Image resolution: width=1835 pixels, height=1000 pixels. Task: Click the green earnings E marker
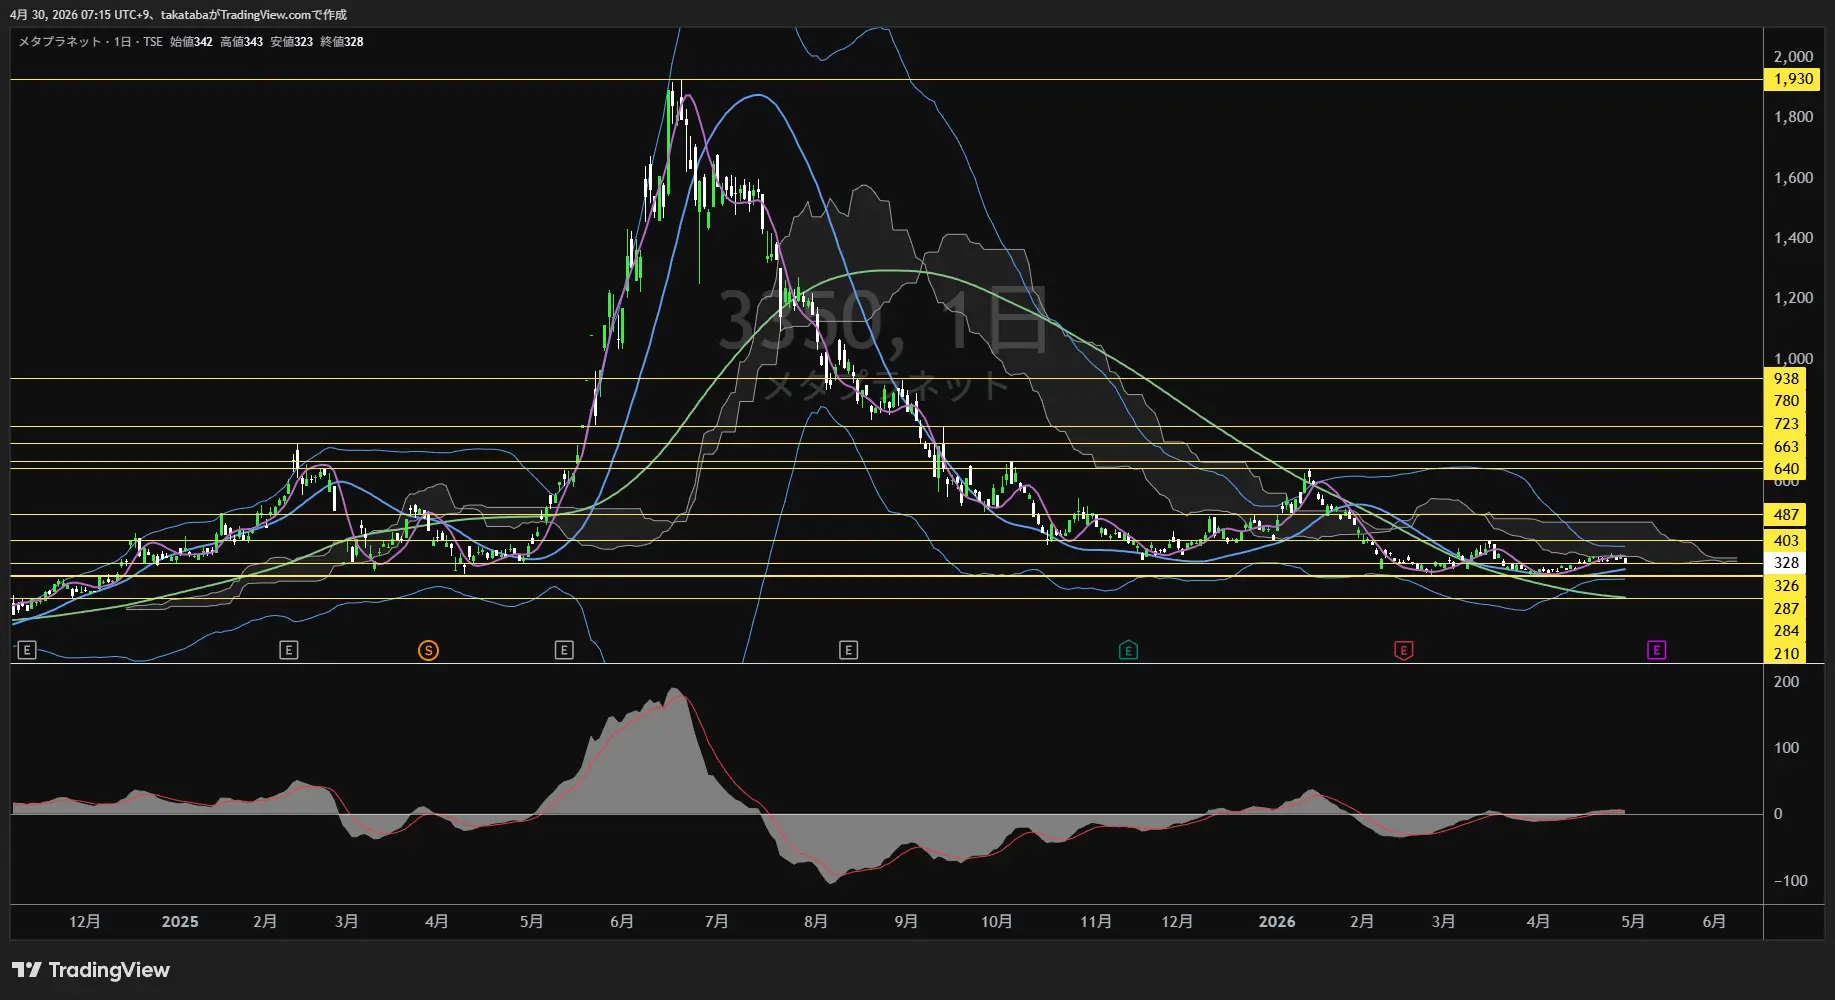point(1128,651)
